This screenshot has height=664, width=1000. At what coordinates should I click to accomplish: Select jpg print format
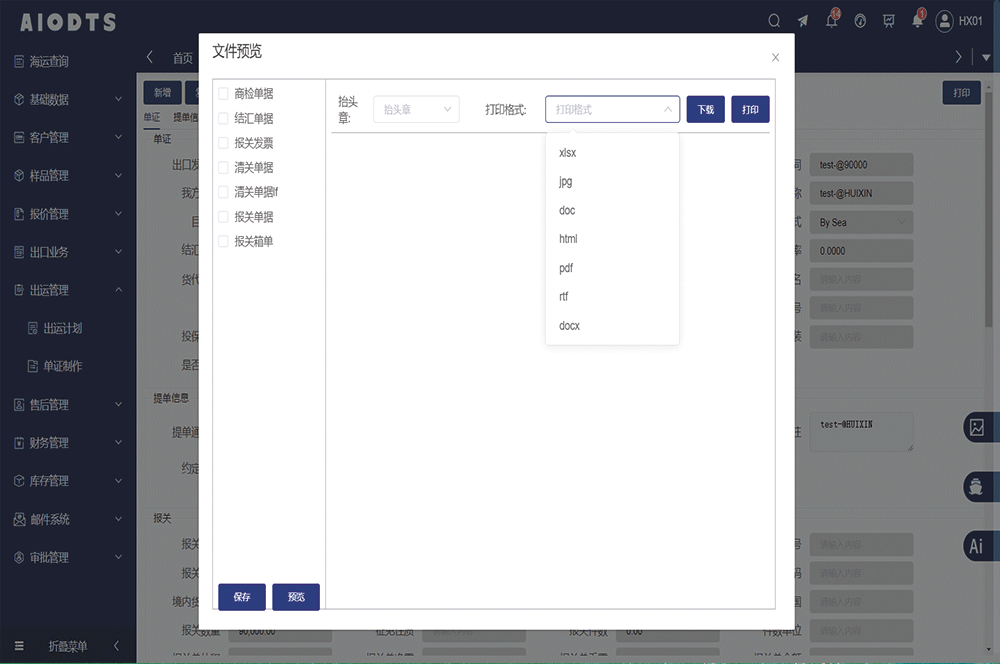[612, 182]
